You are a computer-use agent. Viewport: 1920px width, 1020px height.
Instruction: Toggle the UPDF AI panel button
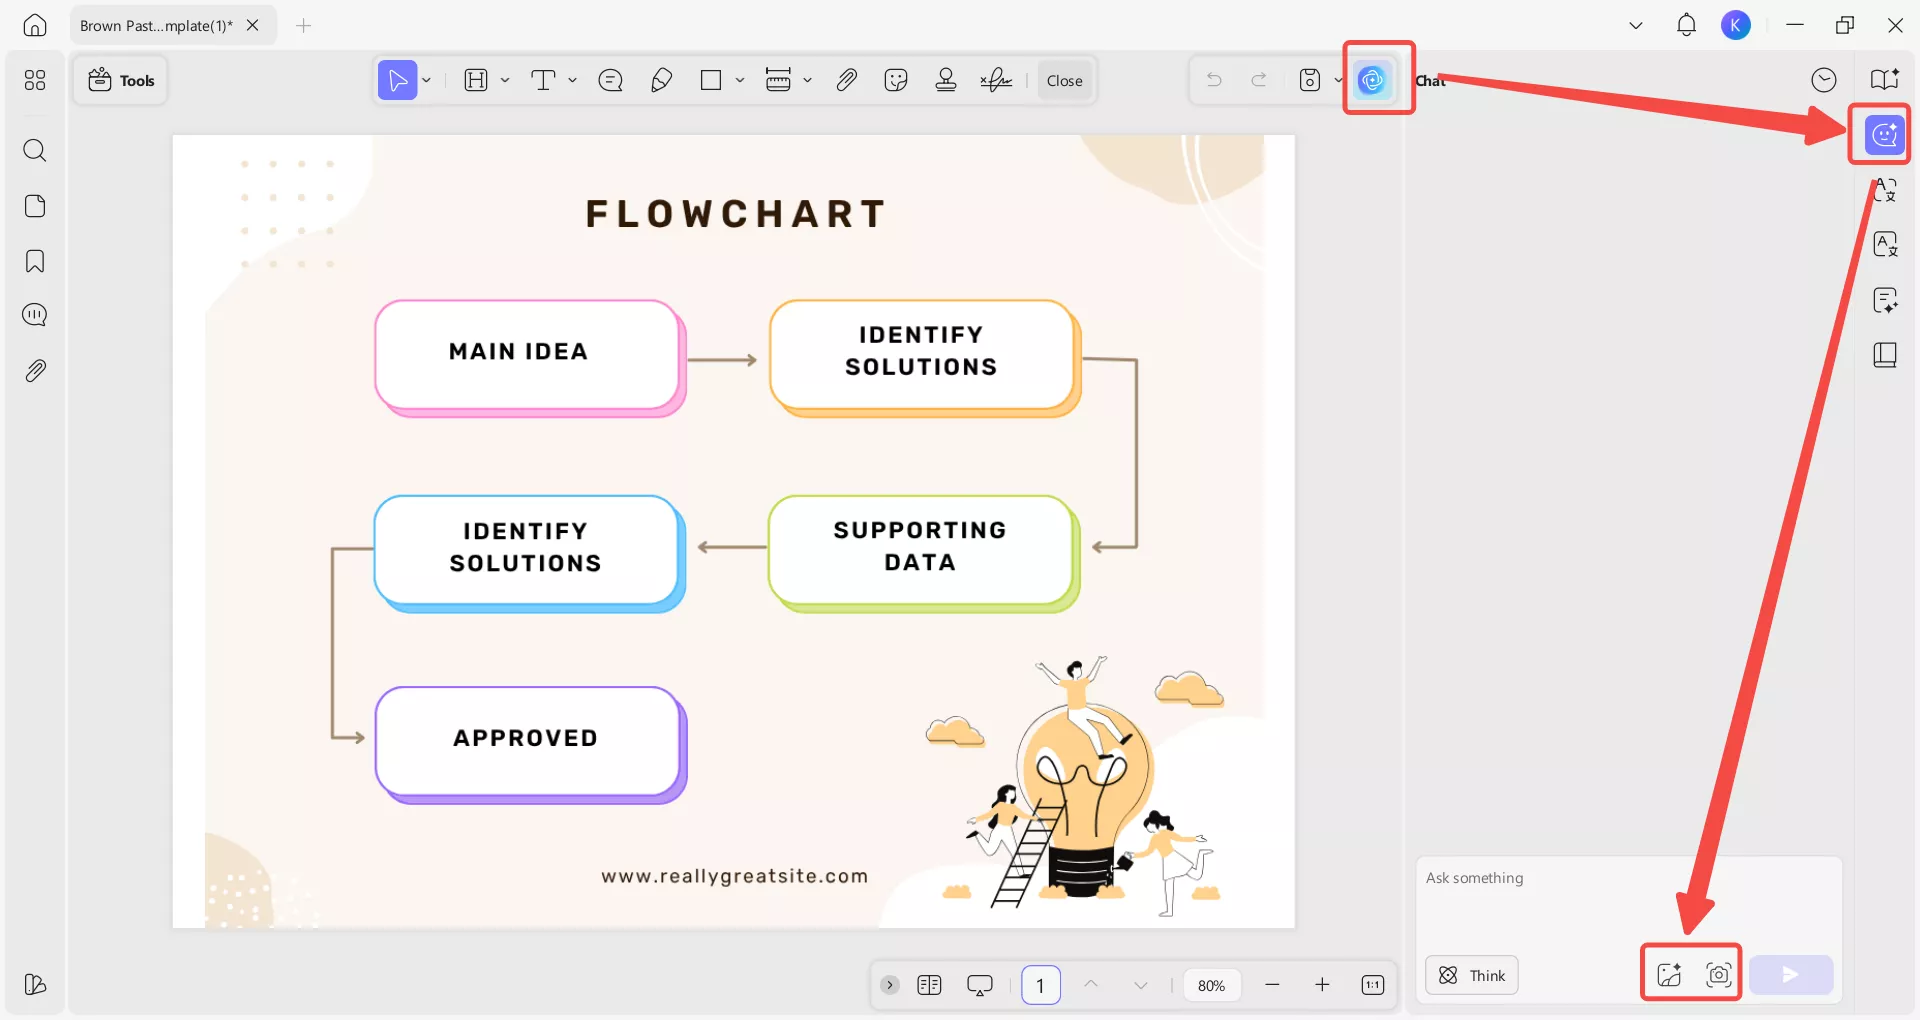(1373, 80)
